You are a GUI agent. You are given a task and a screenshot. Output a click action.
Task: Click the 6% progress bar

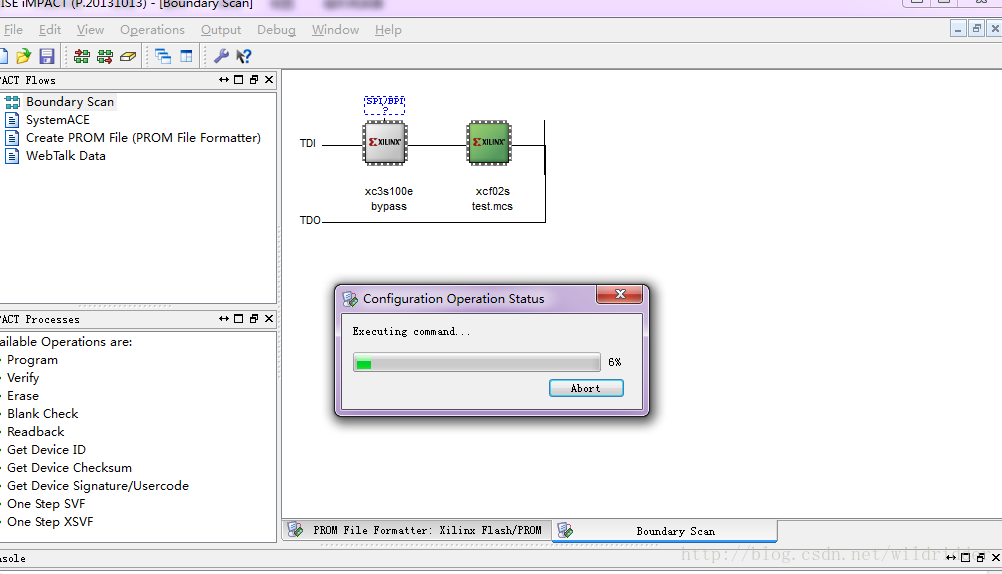click(477, 362)
